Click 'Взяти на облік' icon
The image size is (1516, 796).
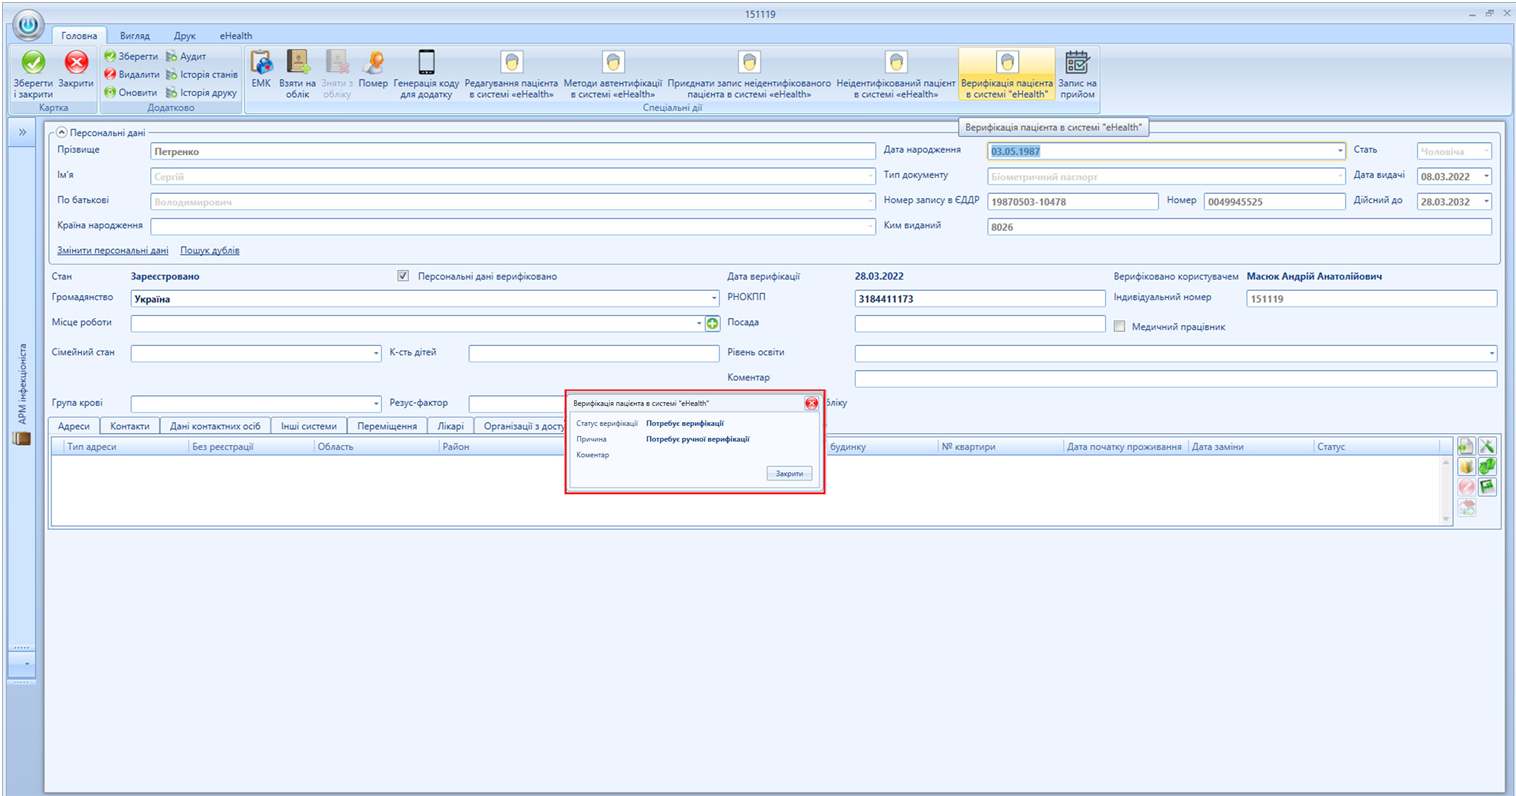pos(297,73)
